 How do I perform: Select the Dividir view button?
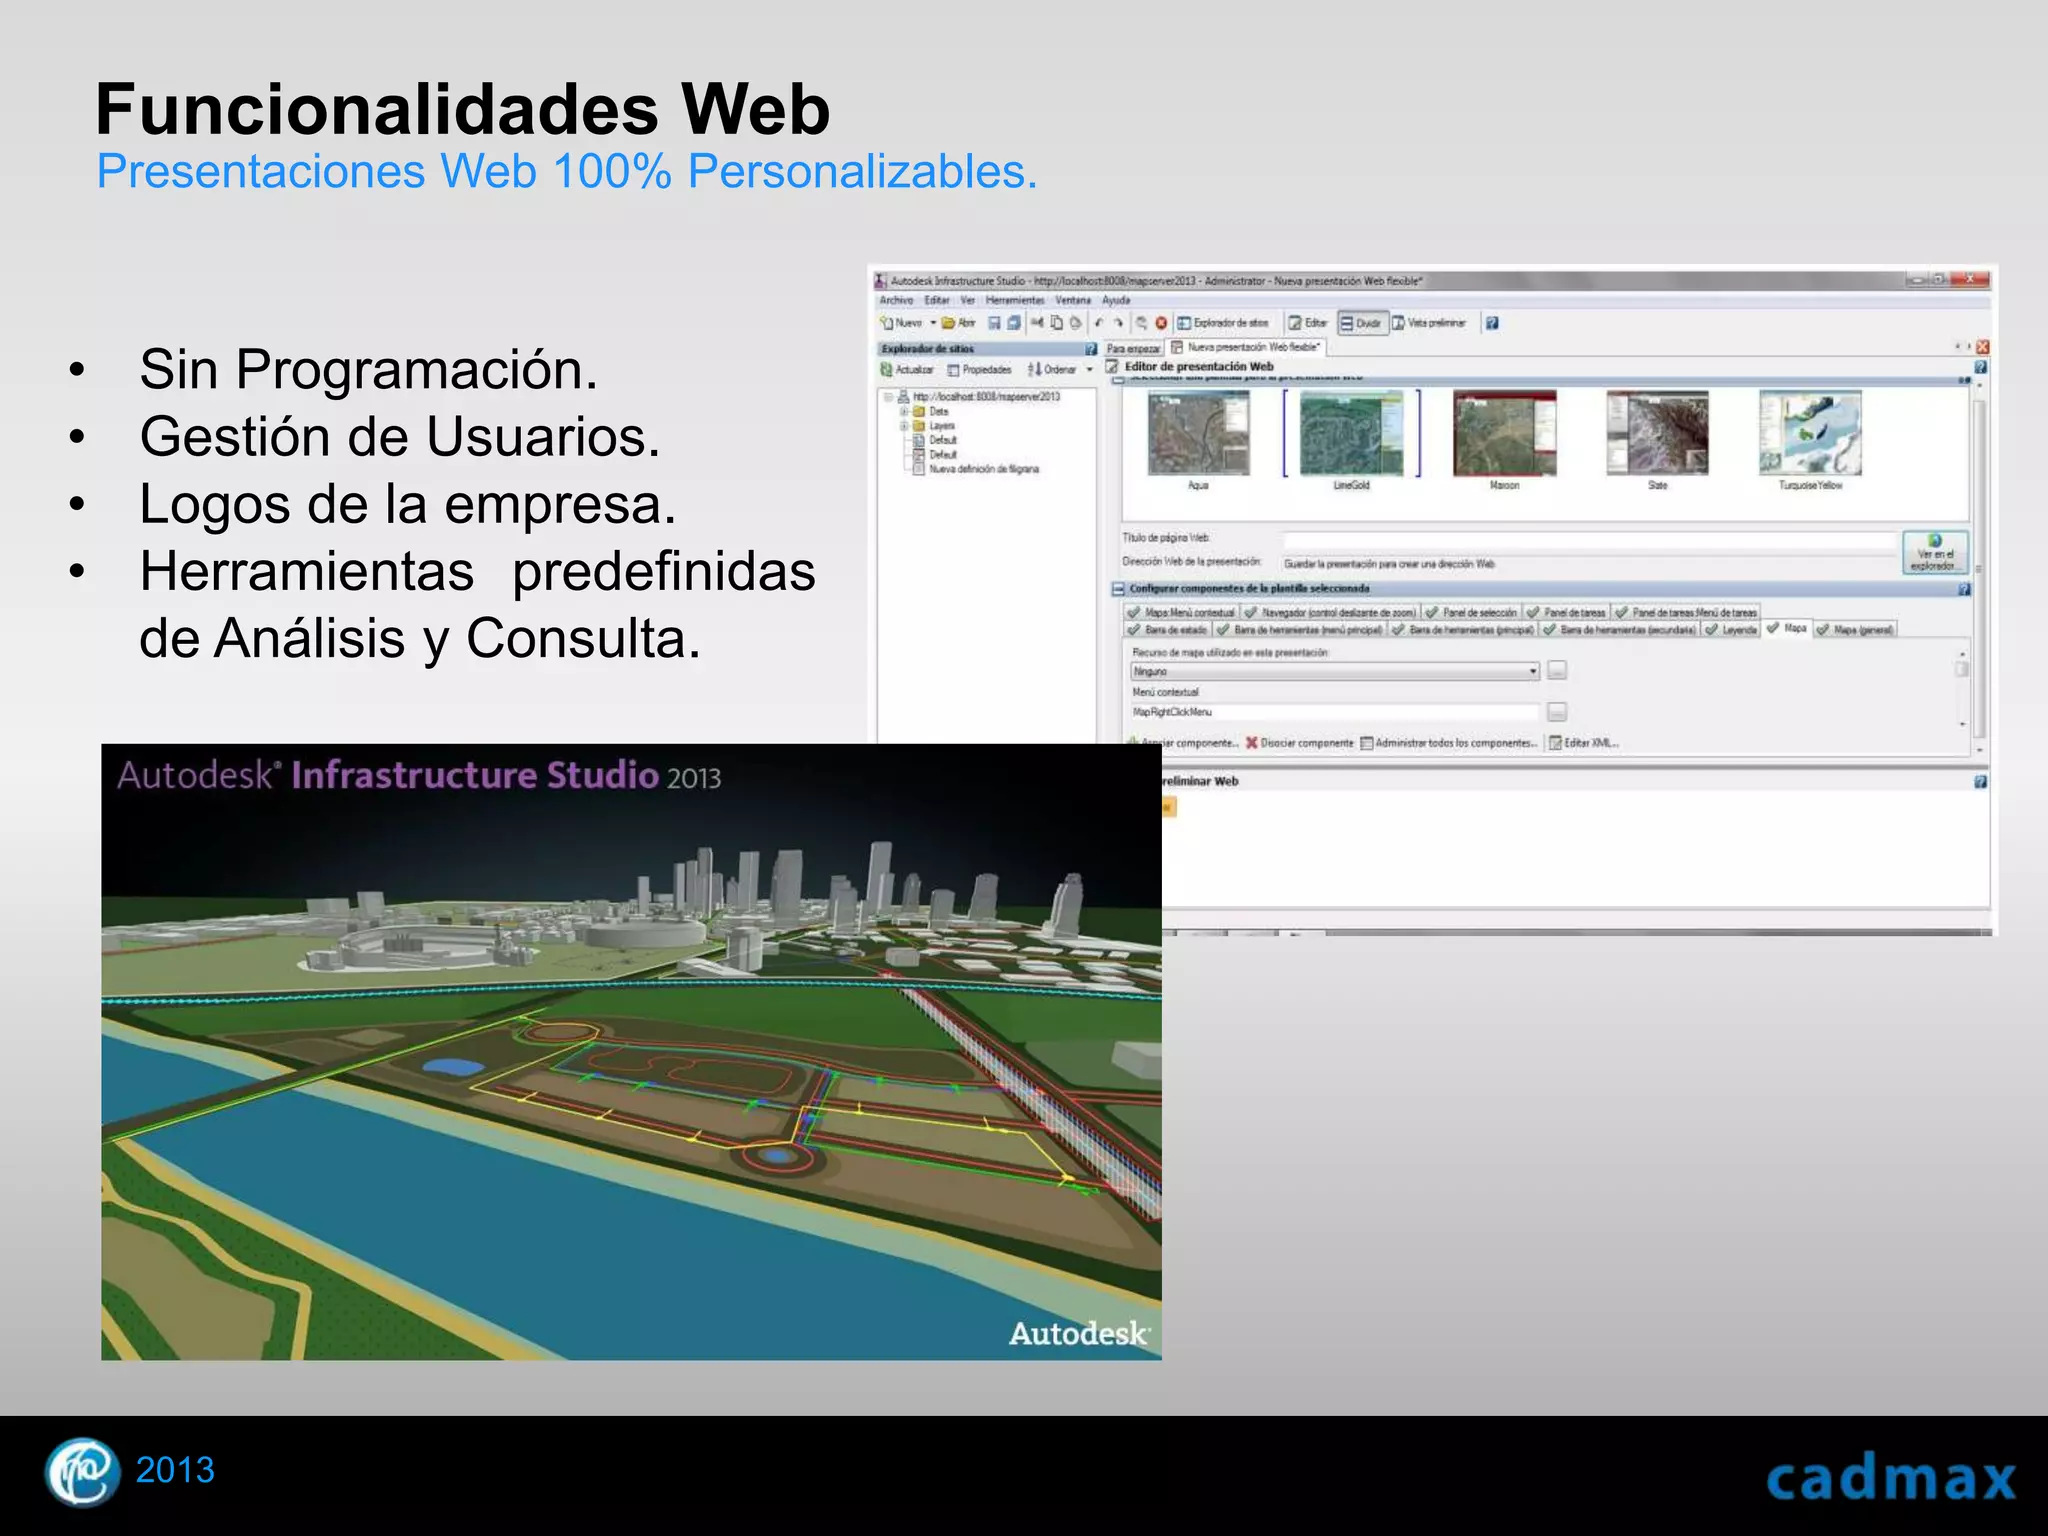click(x=1363, y=323)
